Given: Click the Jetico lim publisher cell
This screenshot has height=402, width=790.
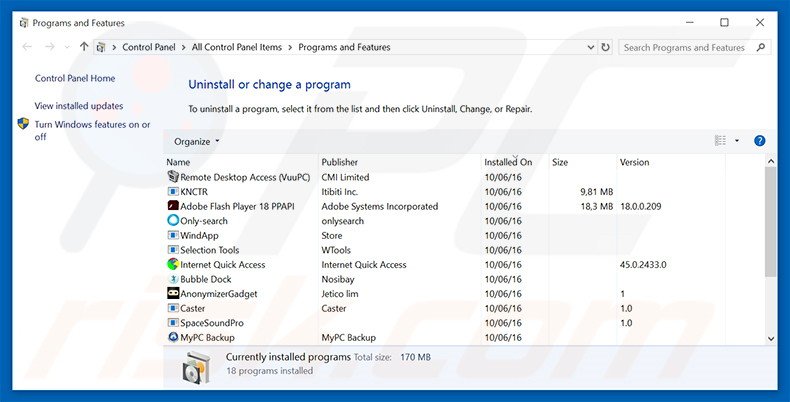Looking at the screenshot, I should point(340,294).
